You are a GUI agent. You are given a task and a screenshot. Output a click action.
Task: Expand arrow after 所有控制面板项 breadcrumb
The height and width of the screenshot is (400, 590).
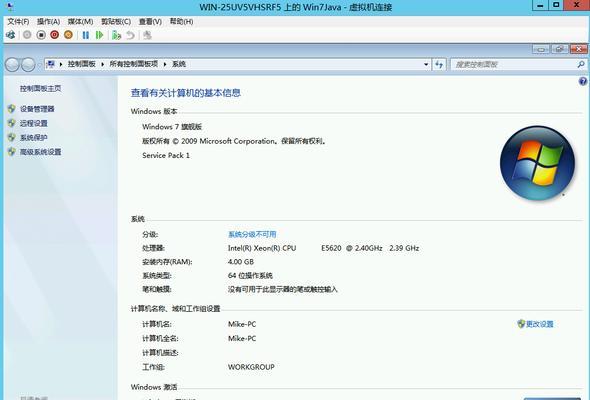(x=165, y=64)
